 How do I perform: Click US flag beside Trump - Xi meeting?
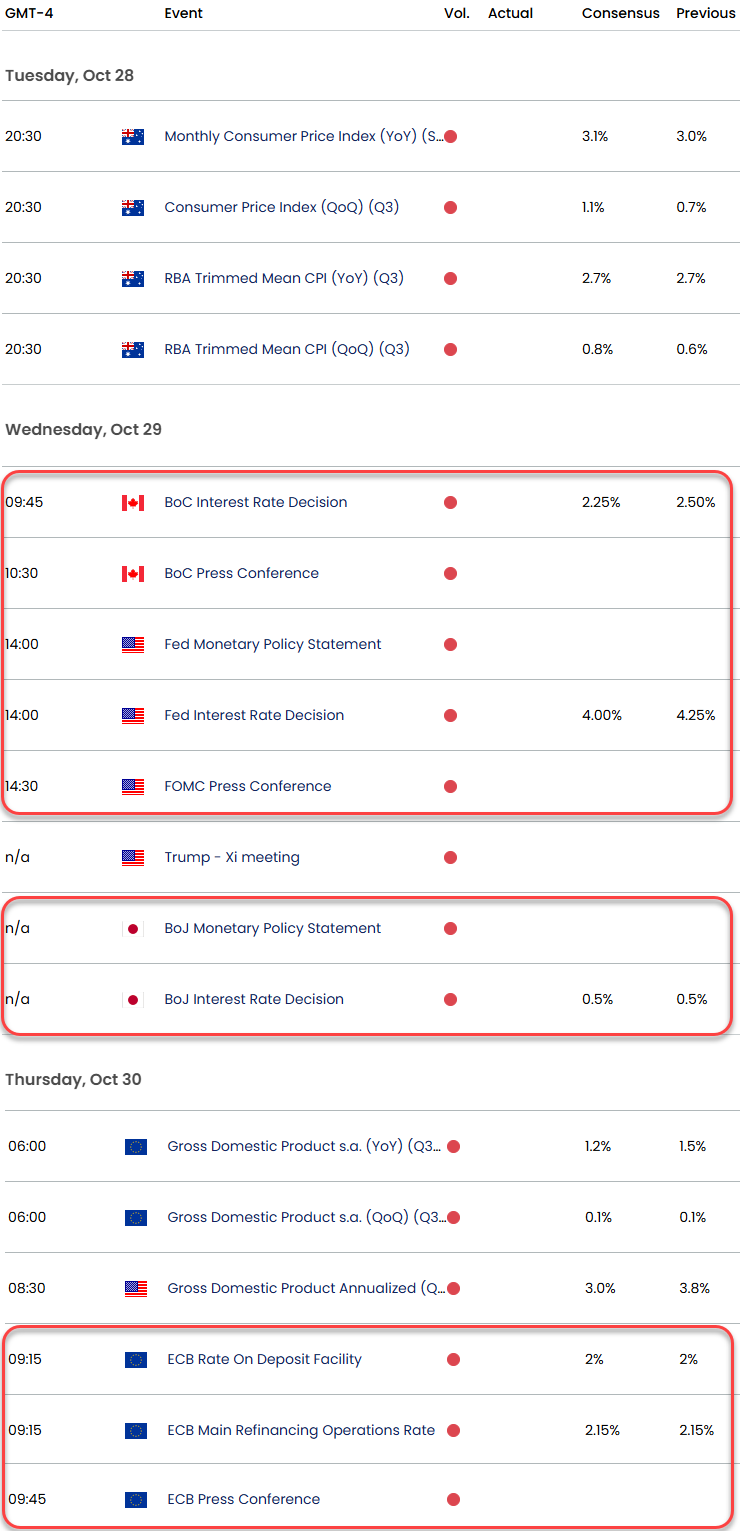132,858
